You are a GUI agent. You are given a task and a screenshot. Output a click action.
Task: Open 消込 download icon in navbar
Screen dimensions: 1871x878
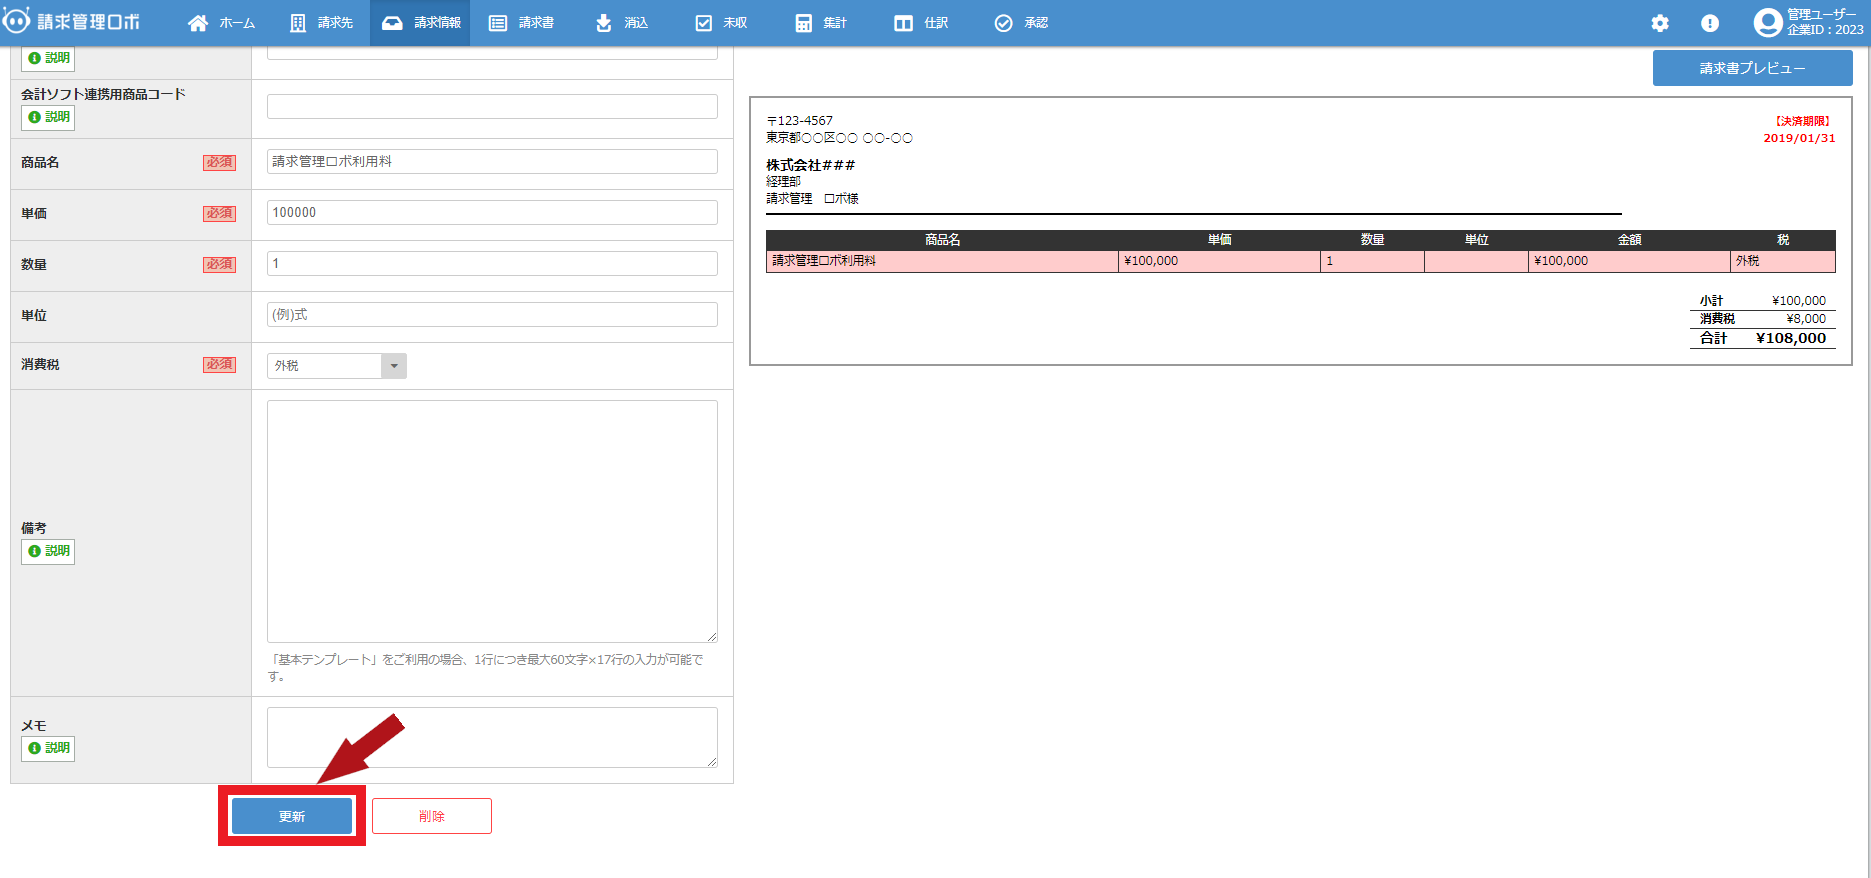[604, 23]
